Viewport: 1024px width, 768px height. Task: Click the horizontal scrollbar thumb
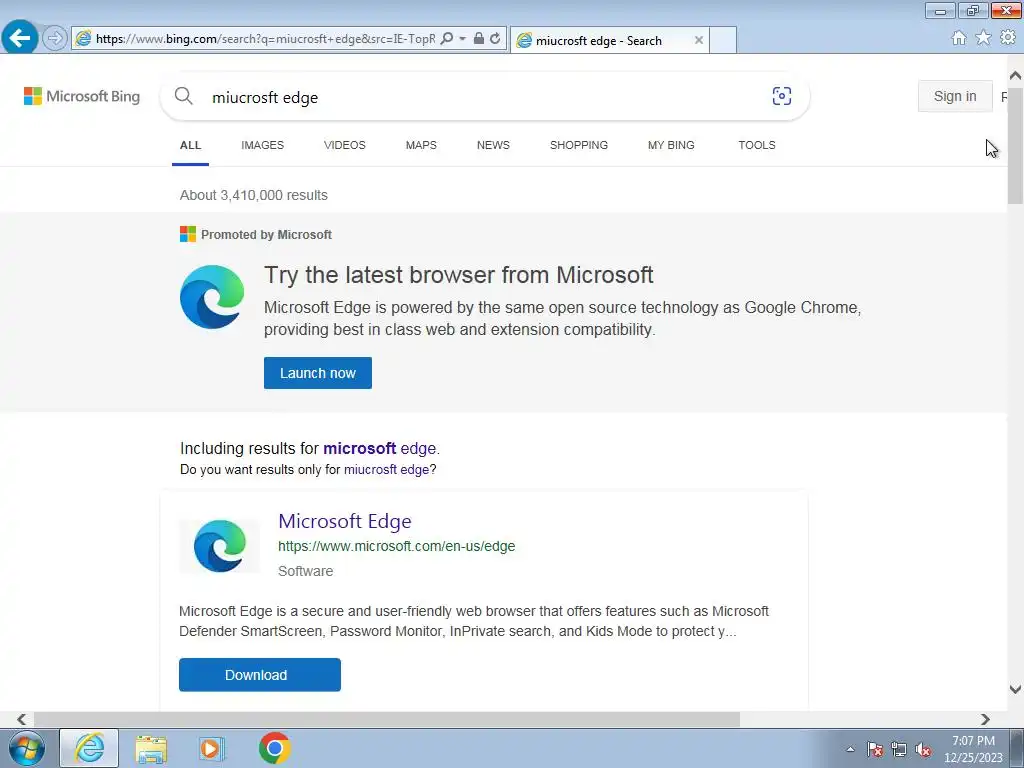click(x=387, y=719)
